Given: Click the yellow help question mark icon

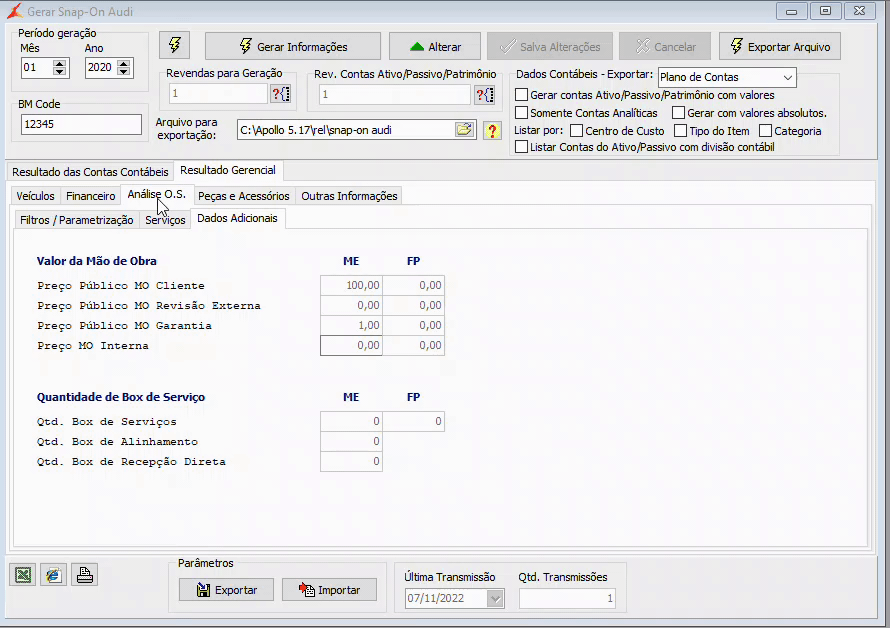Looking at the screenshot, I should 492,131.
